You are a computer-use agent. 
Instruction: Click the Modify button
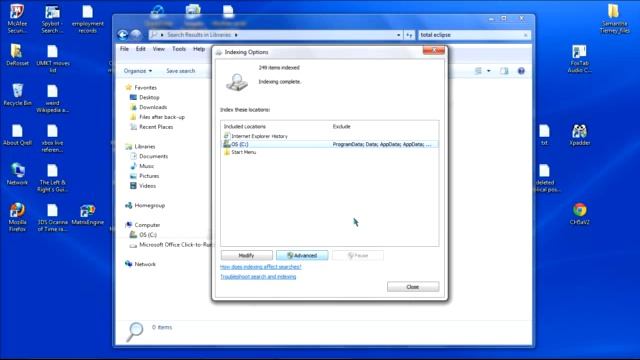247,256
